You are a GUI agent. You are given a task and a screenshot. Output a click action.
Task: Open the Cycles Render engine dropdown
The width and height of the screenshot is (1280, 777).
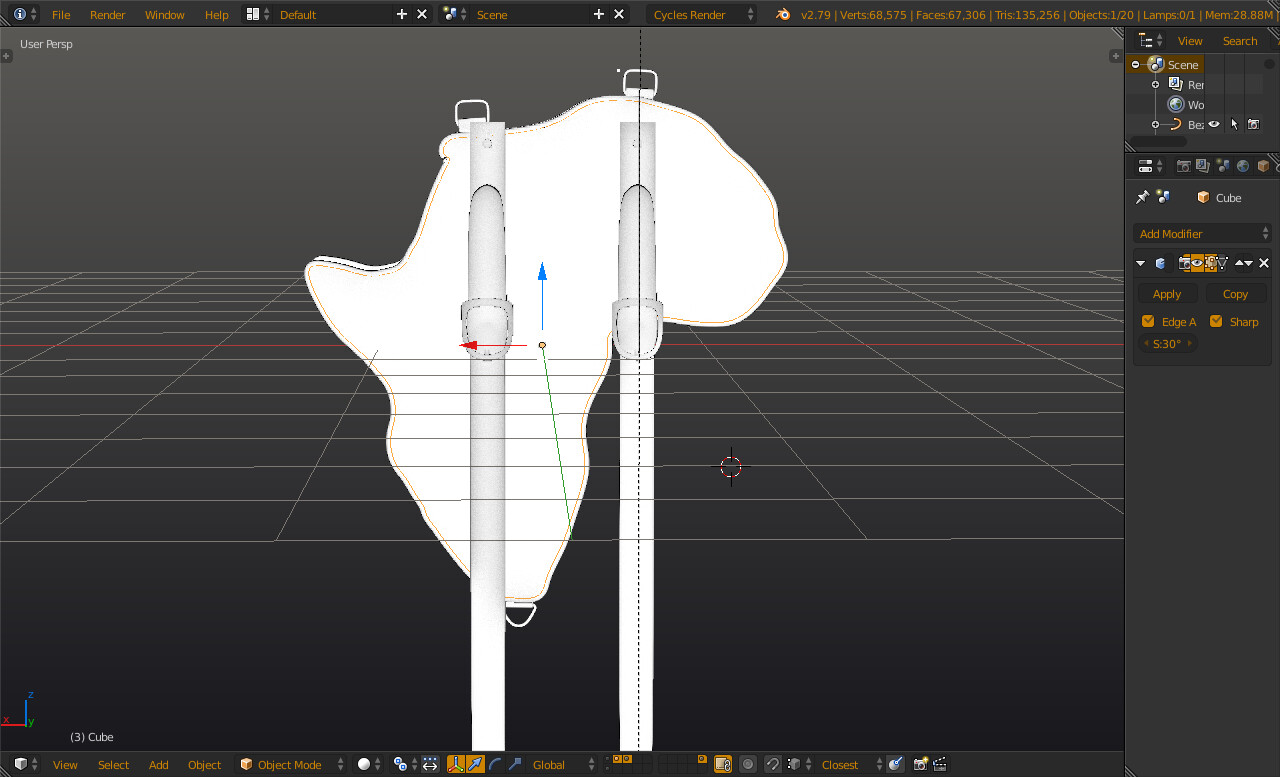tap(702, 14)
